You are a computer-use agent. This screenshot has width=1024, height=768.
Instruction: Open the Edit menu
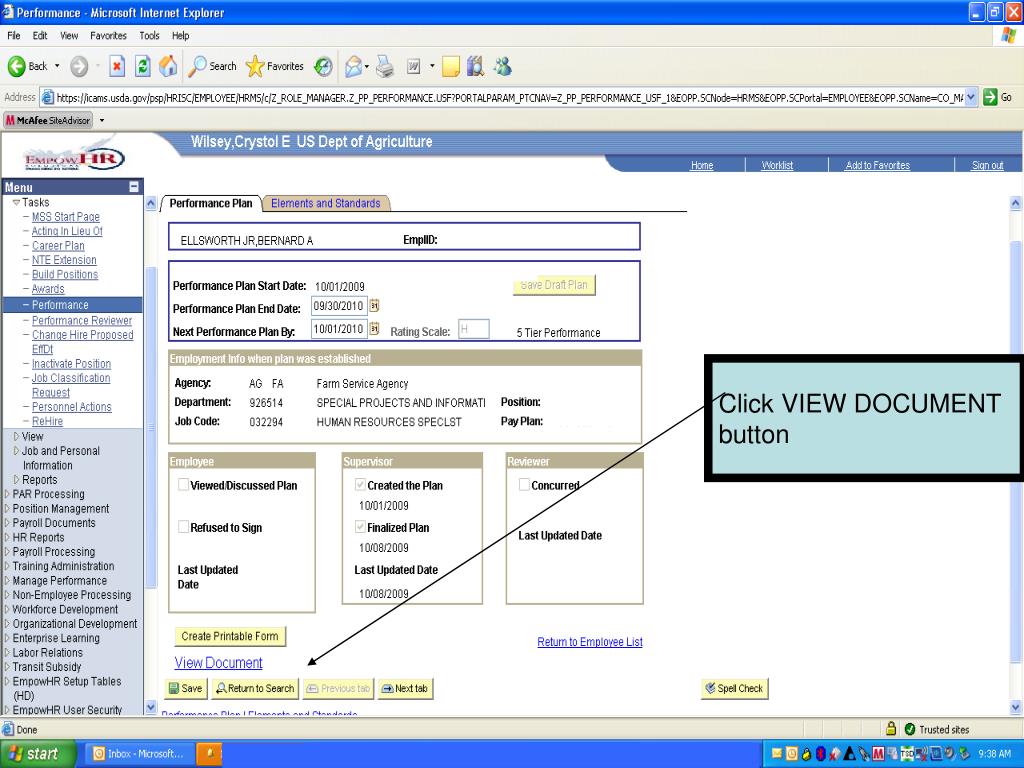[x=40, y=36]
